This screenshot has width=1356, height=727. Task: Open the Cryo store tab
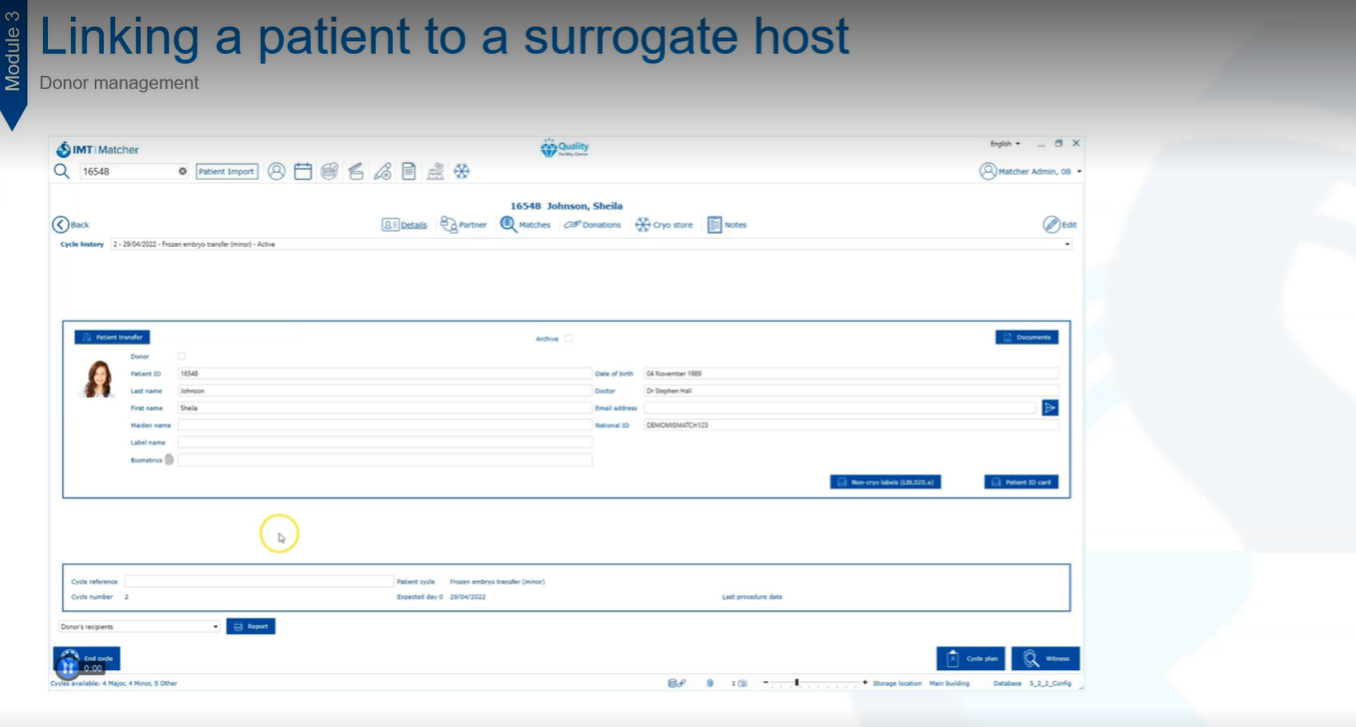tap(664, 225)
